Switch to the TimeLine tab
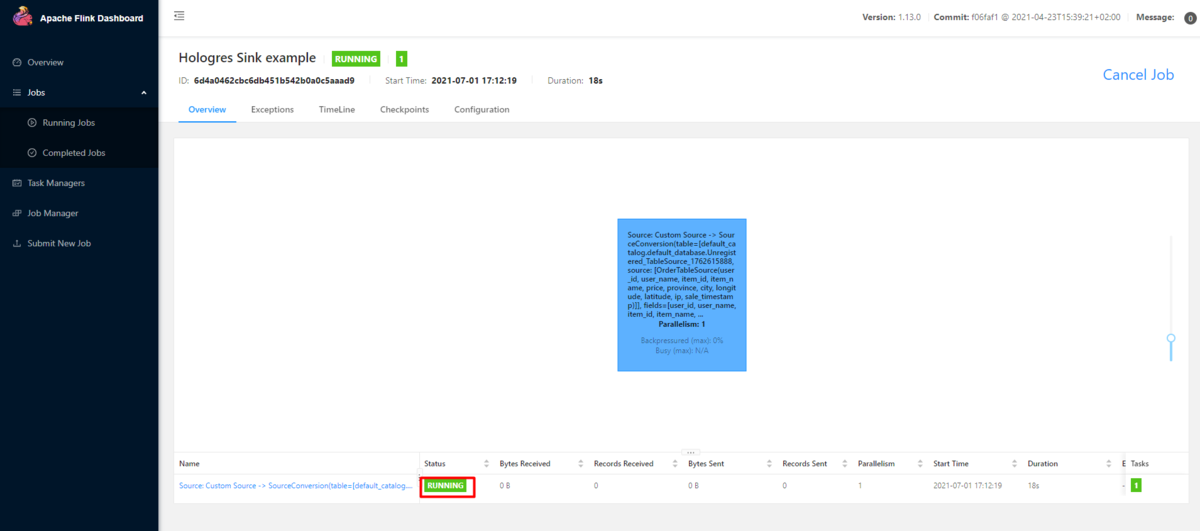Image resolution: width=1200 pixels, height=531 pixels. tap(337, 109)
